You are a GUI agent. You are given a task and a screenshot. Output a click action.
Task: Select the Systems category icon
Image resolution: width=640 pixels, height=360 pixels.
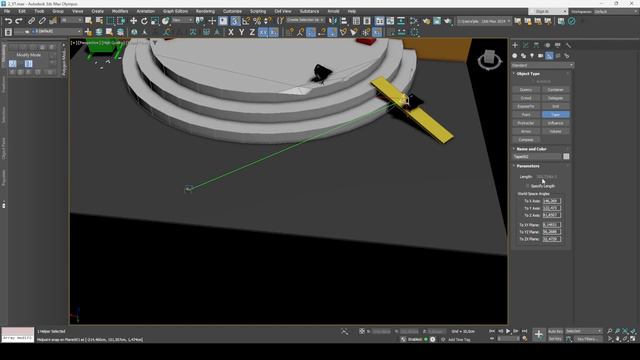tap(567, 56)
